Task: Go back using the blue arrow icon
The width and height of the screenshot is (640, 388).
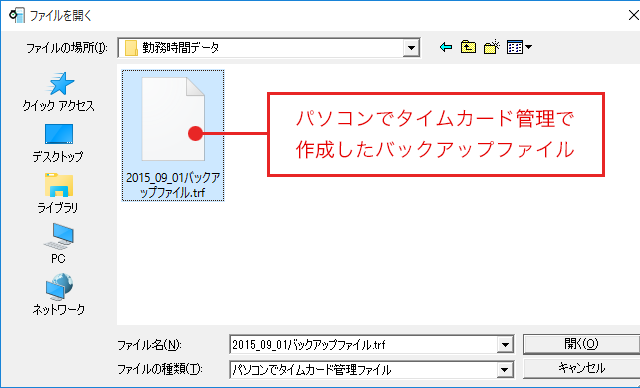Action: (446, 47)
